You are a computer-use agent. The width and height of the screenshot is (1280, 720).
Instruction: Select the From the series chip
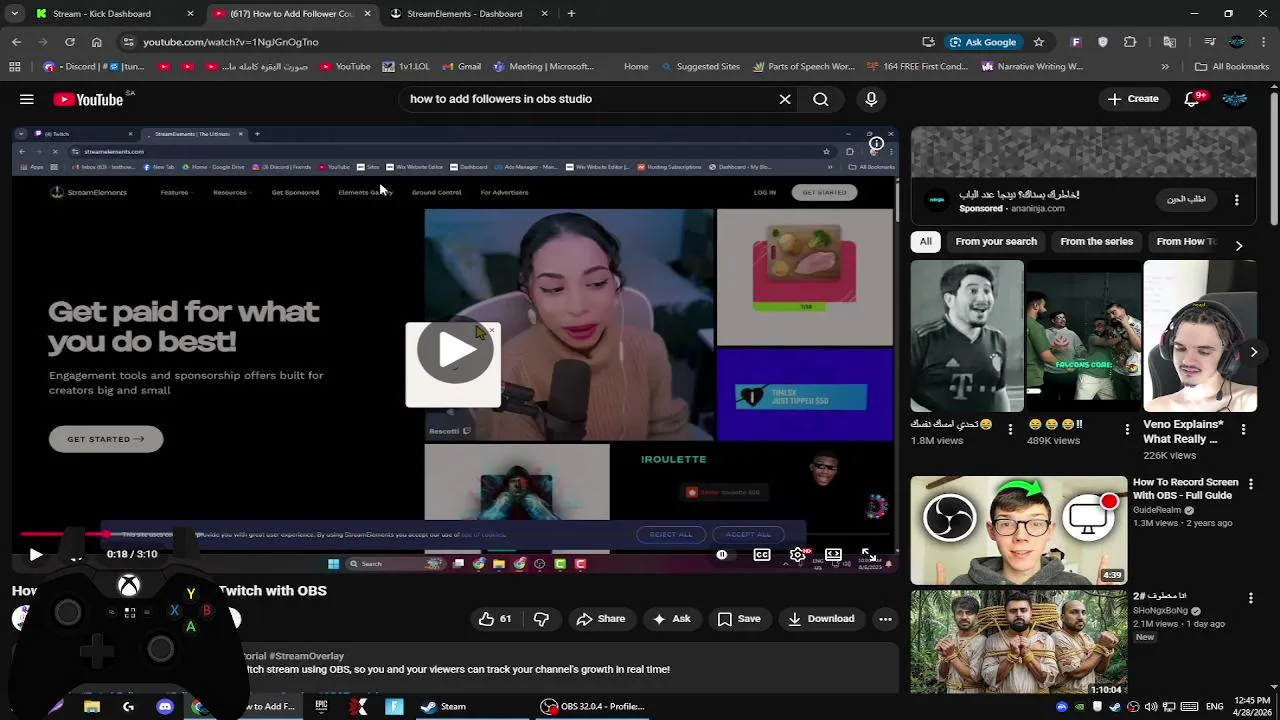1097,241
